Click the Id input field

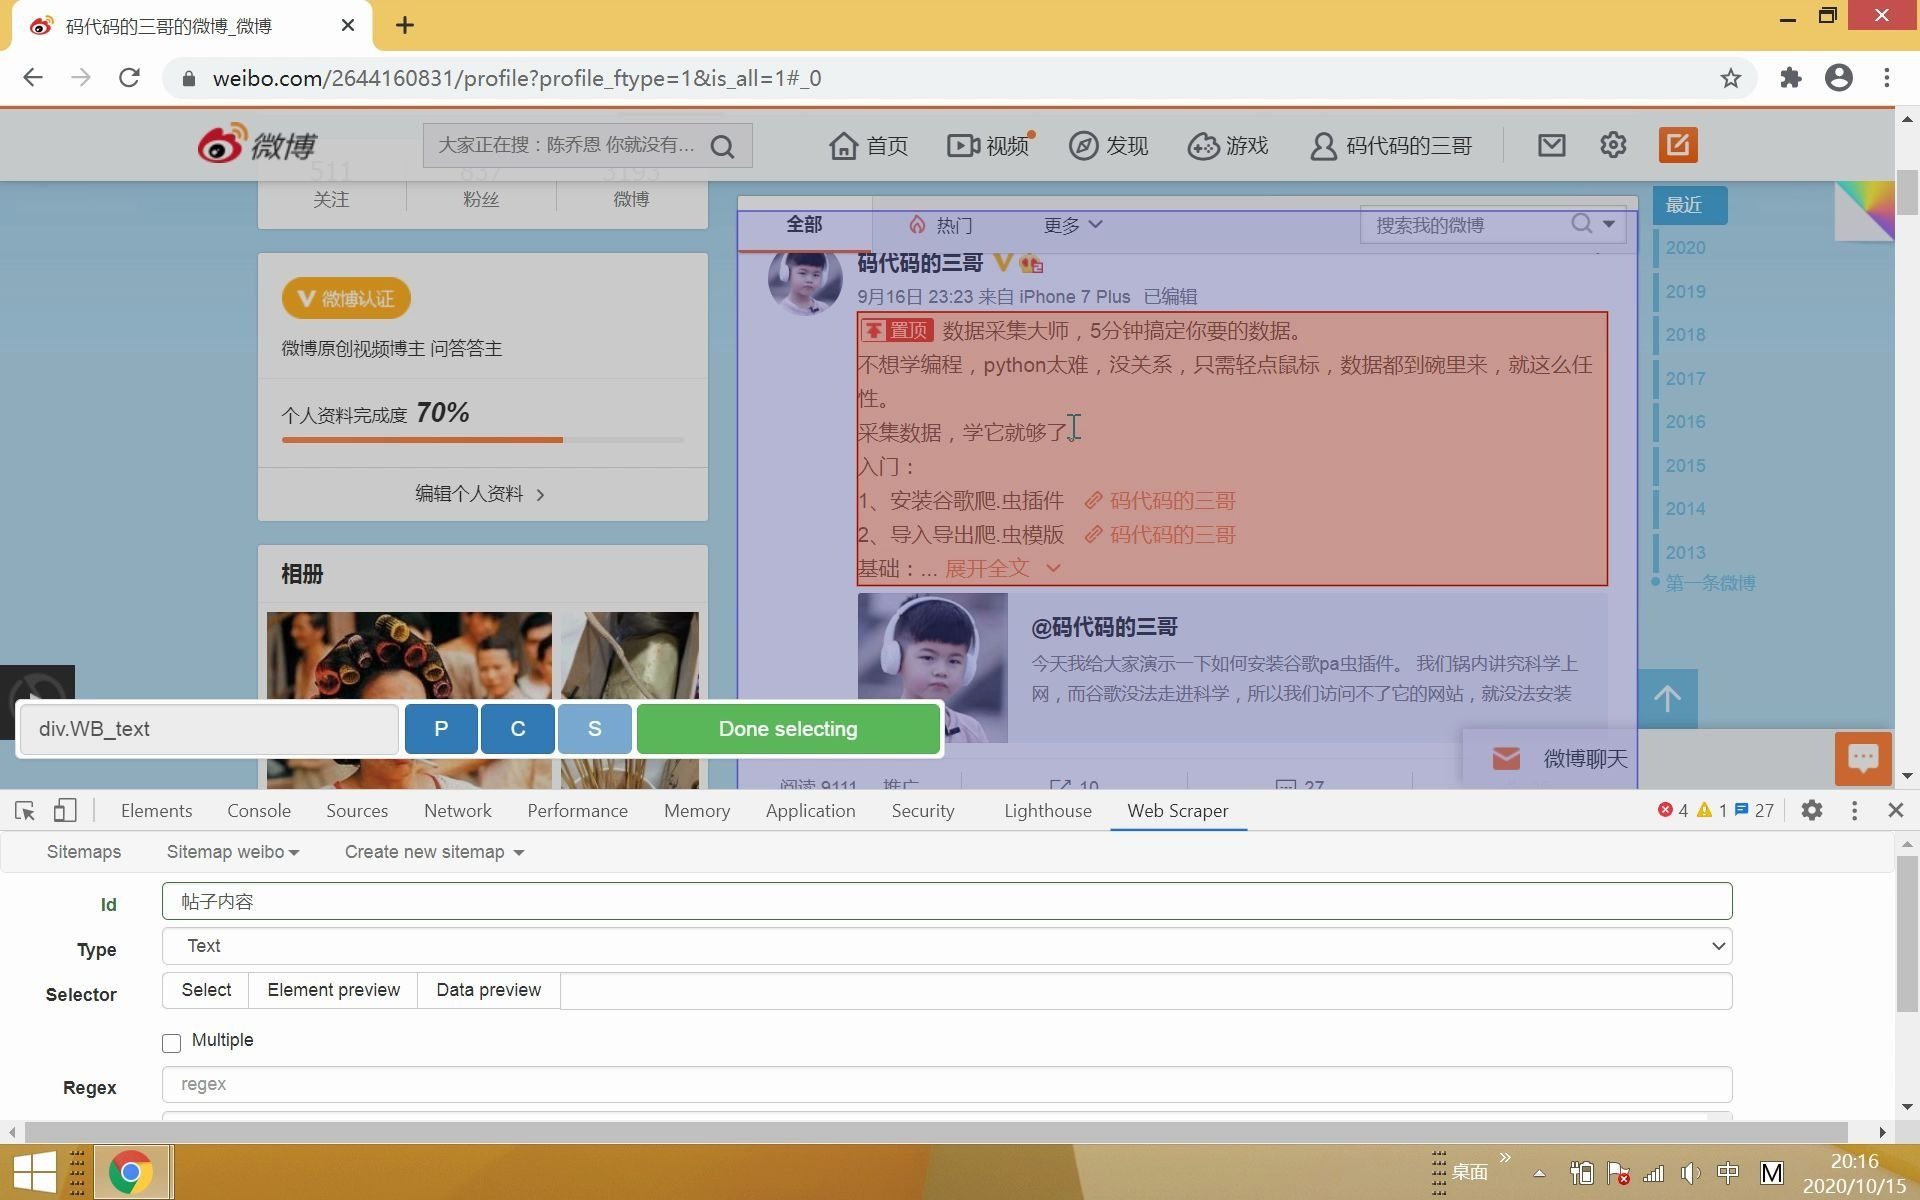947,902
